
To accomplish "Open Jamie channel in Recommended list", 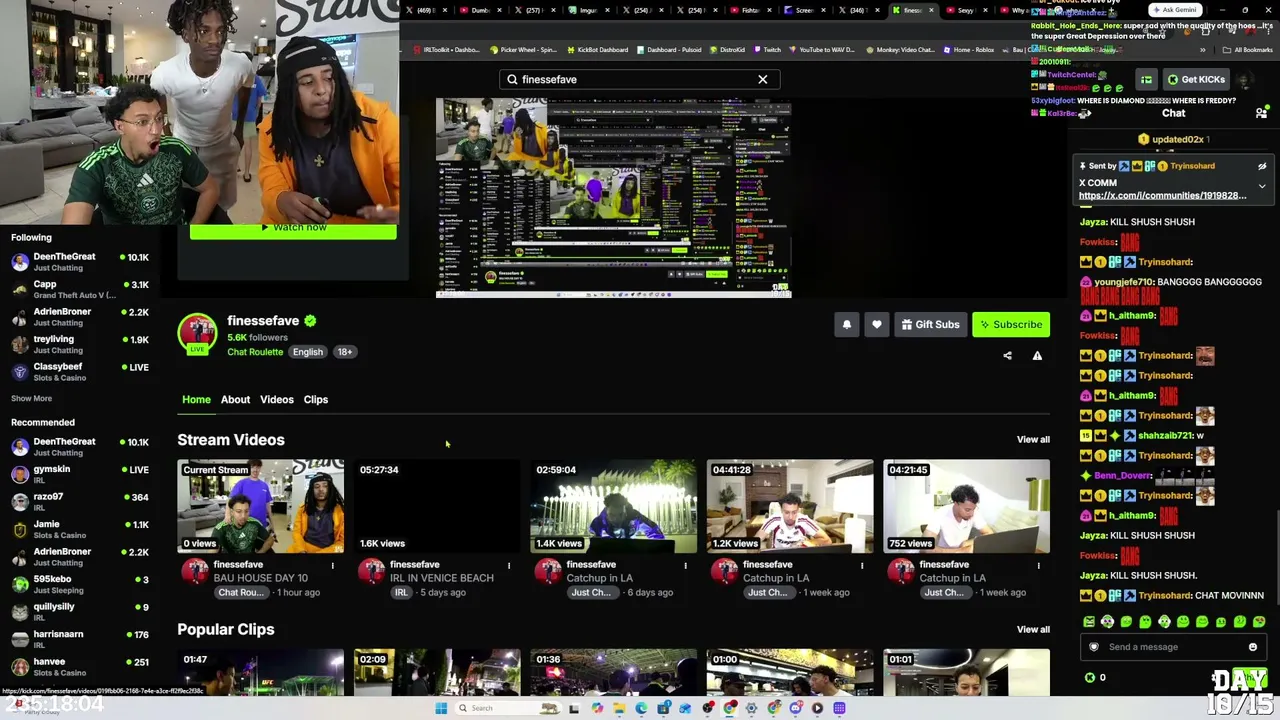I will [x=80, y=529].
